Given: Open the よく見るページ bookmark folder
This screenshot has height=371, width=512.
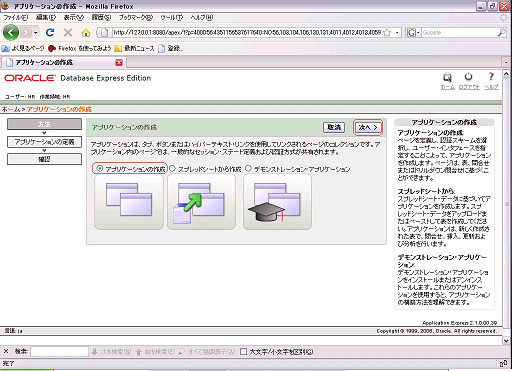Looking at the screenshot, I should [23, 48].
